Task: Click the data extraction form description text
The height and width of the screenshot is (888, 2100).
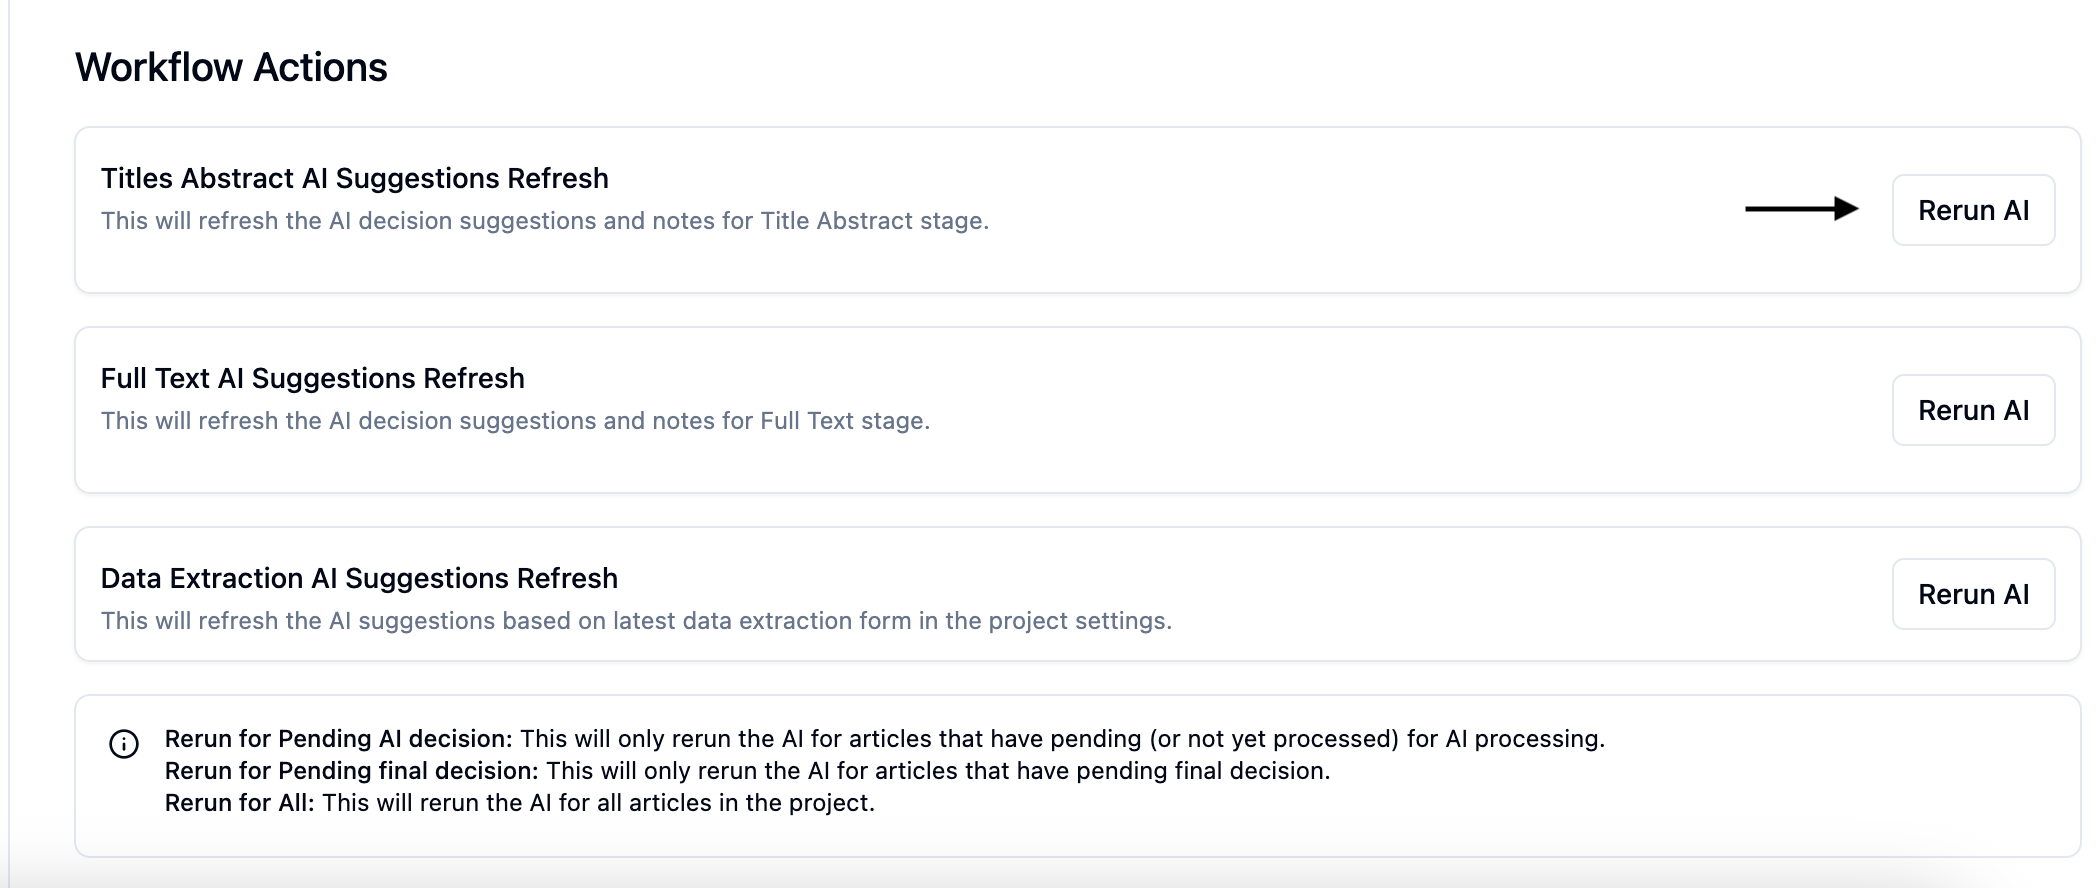Action: (x=636, y=621)
